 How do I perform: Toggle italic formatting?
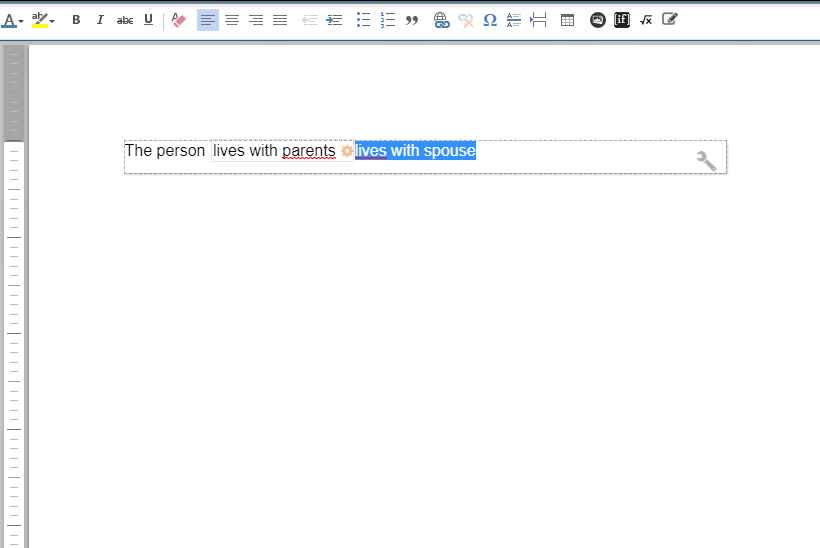point(100,20)
